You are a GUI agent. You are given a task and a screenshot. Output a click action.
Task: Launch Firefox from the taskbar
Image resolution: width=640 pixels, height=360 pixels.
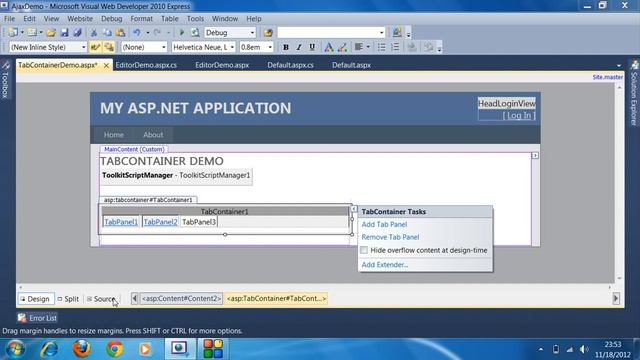click(82, 349)
